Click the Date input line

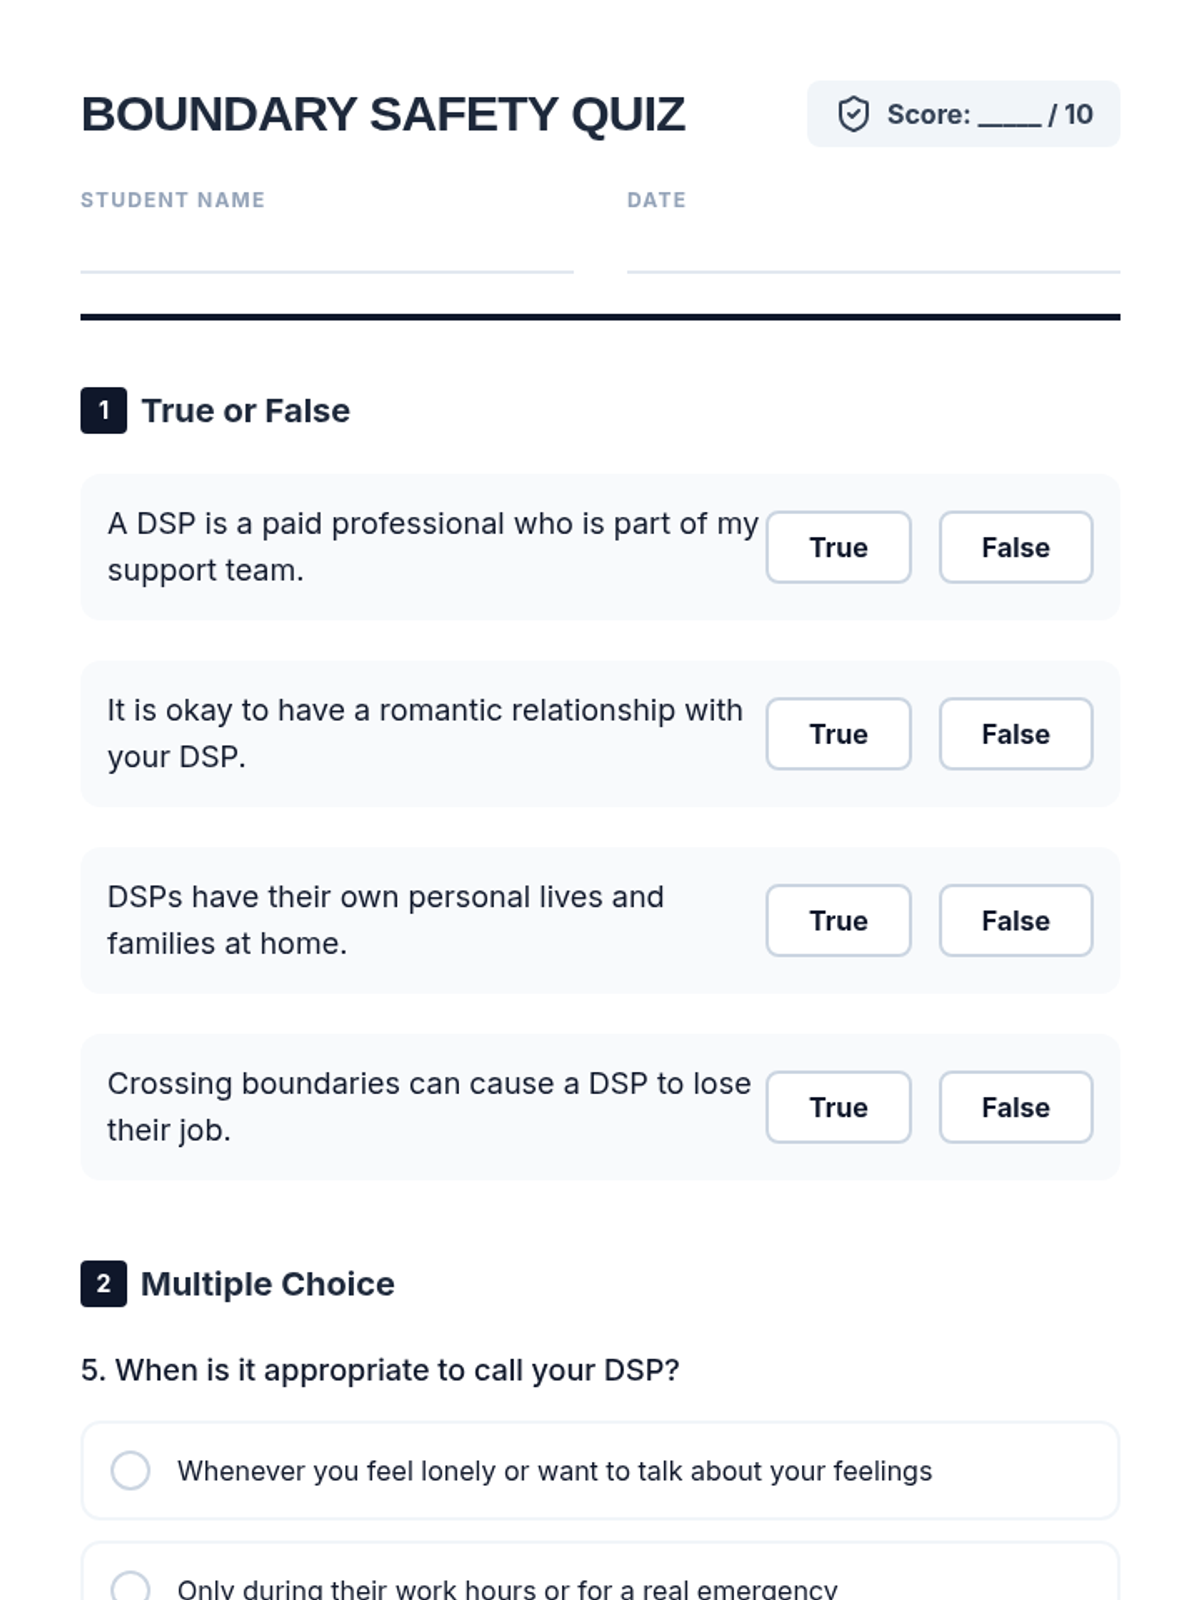pos(872,252)
